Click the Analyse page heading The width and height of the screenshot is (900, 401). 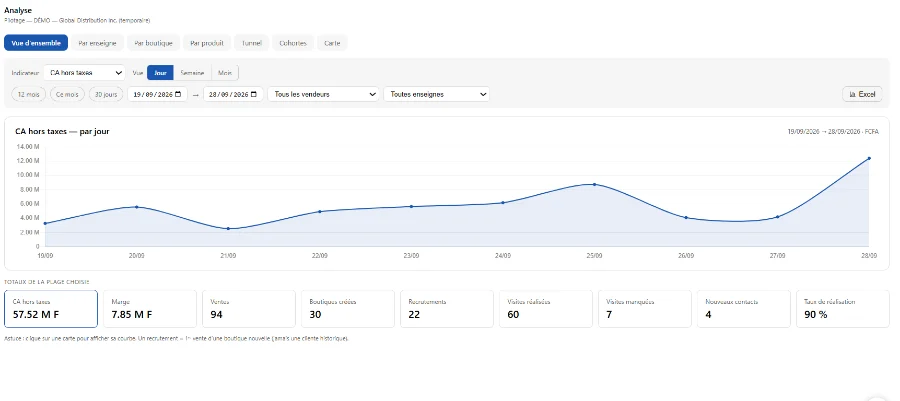(18, 10)
